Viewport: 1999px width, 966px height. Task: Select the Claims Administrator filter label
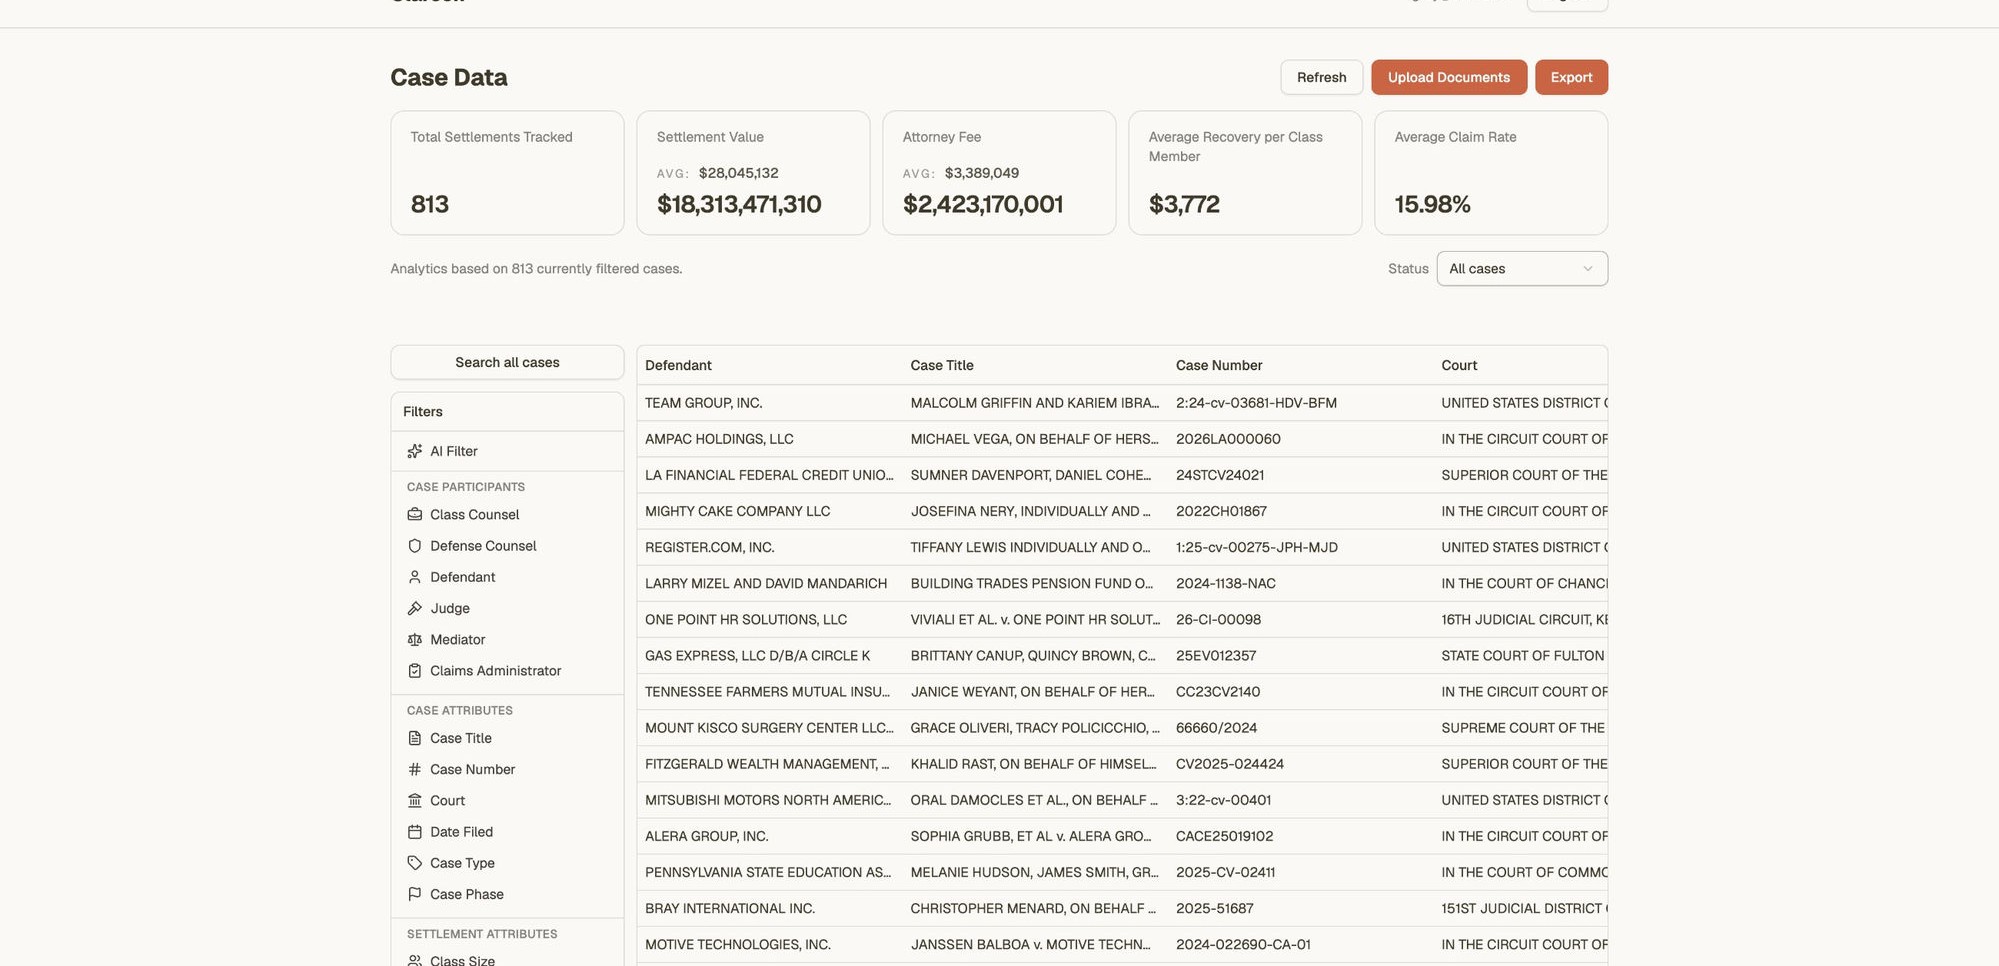pos(496,671)
